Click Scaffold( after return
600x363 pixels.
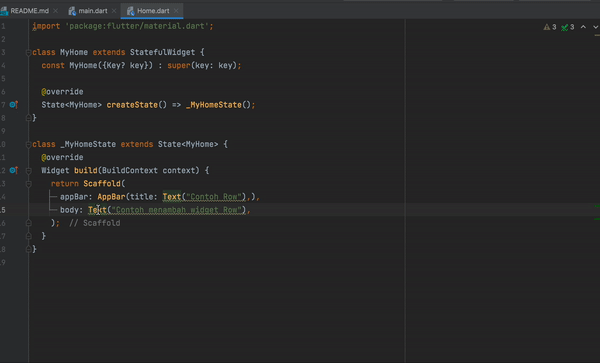tap(104, 184)
